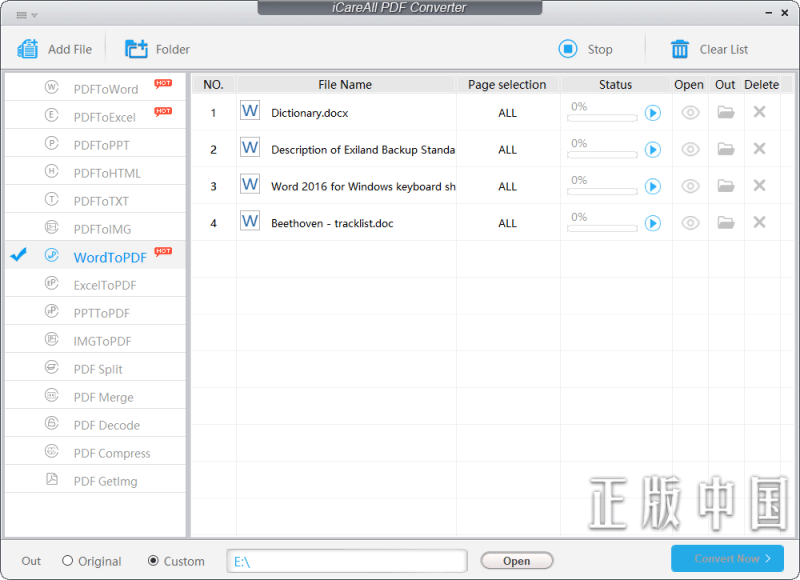This screenshot has height=580, width=800.
Task: Click the Clear List trash icon
Action: coord(680,49)
